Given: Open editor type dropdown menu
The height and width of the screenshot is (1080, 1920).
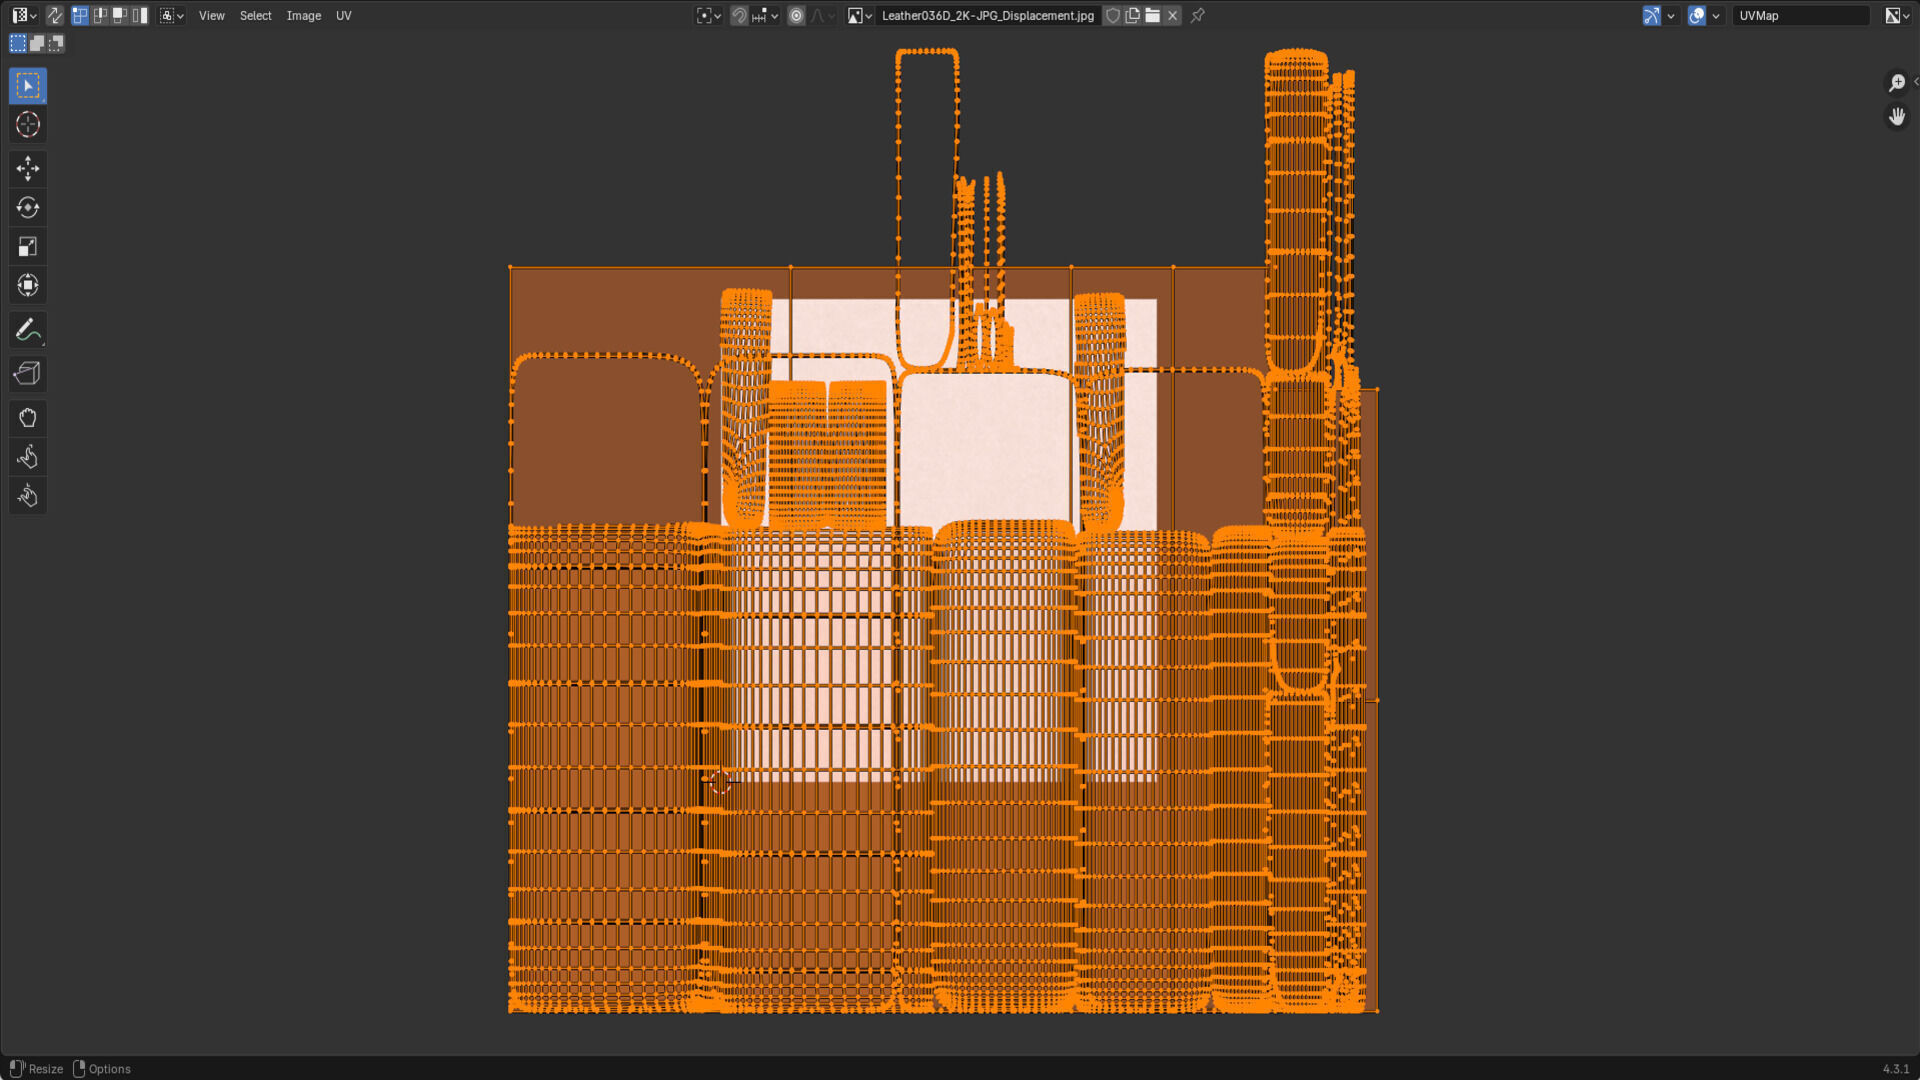Looking at the screenshot, I should 24,15.
